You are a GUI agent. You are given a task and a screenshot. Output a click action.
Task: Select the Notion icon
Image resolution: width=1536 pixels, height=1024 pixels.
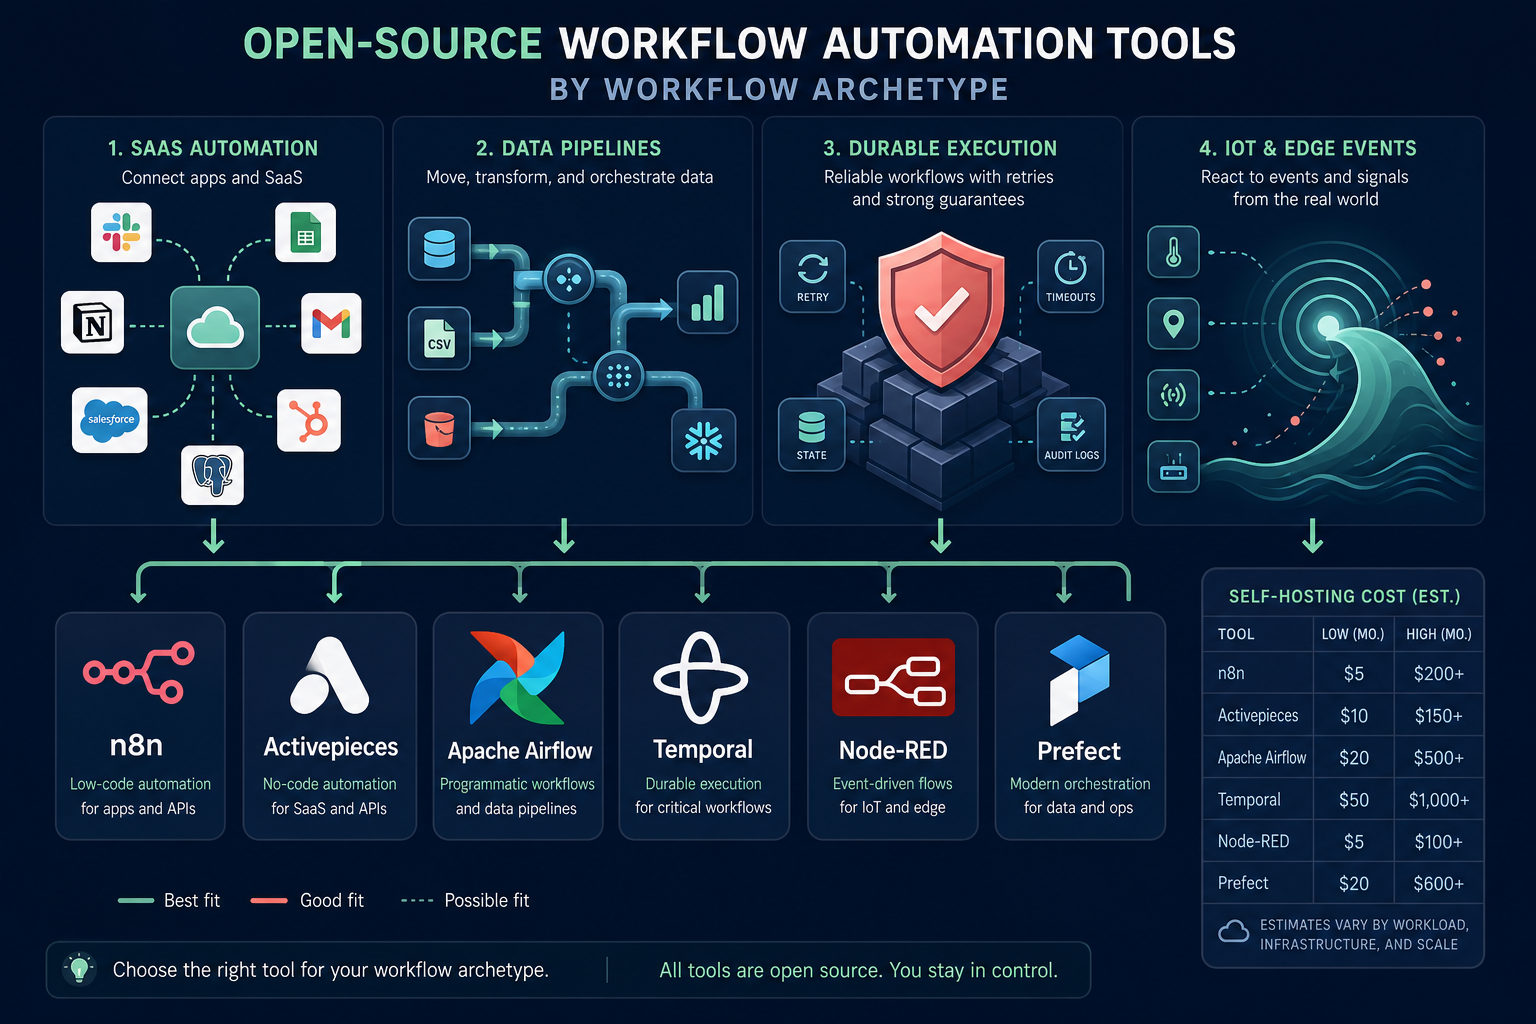[93, 323]
